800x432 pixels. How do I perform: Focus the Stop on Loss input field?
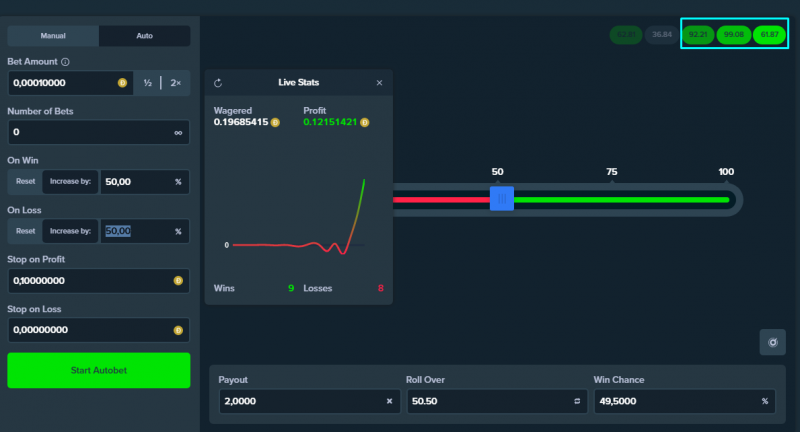(98, 330)
